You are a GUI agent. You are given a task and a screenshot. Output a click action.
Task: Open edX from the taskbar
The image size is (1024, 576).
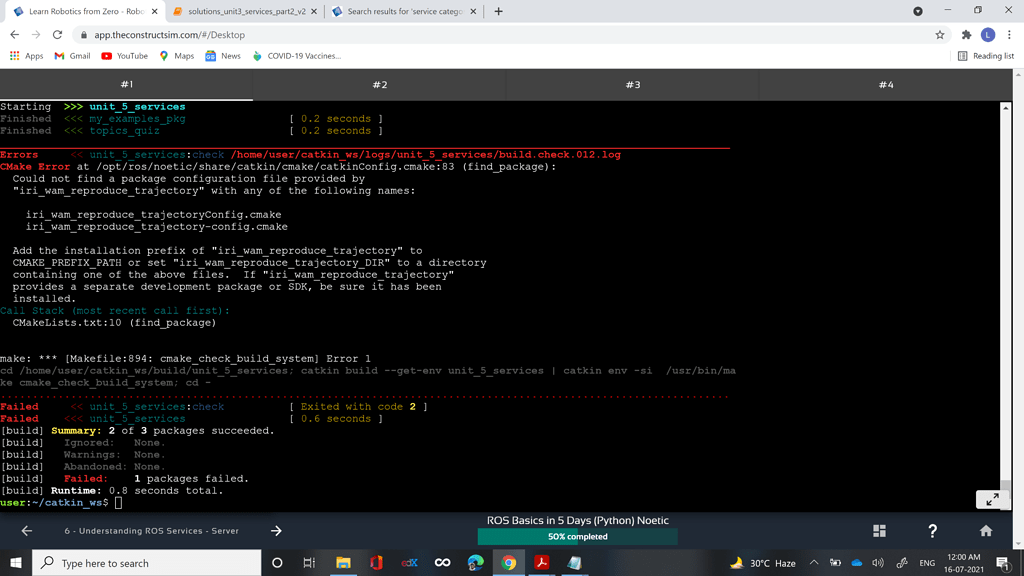409,563
